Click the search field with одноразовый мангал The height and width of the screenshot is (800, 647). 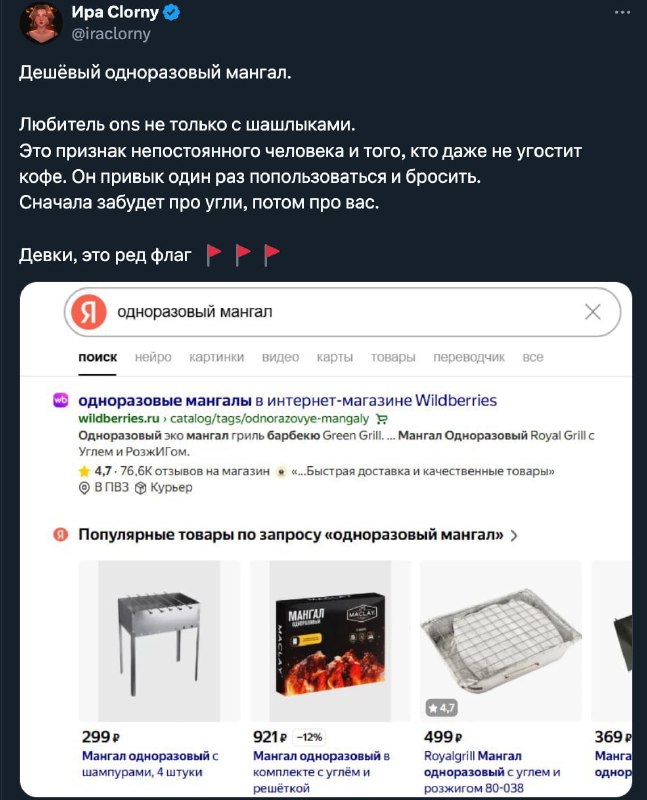pyautogui.click(x=342, y=312)
